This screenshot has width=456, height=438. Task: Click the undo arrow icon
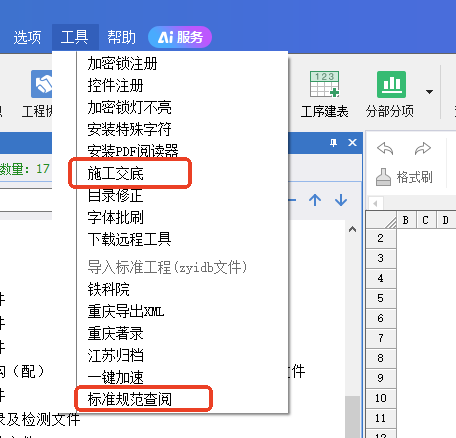point(385,149)
